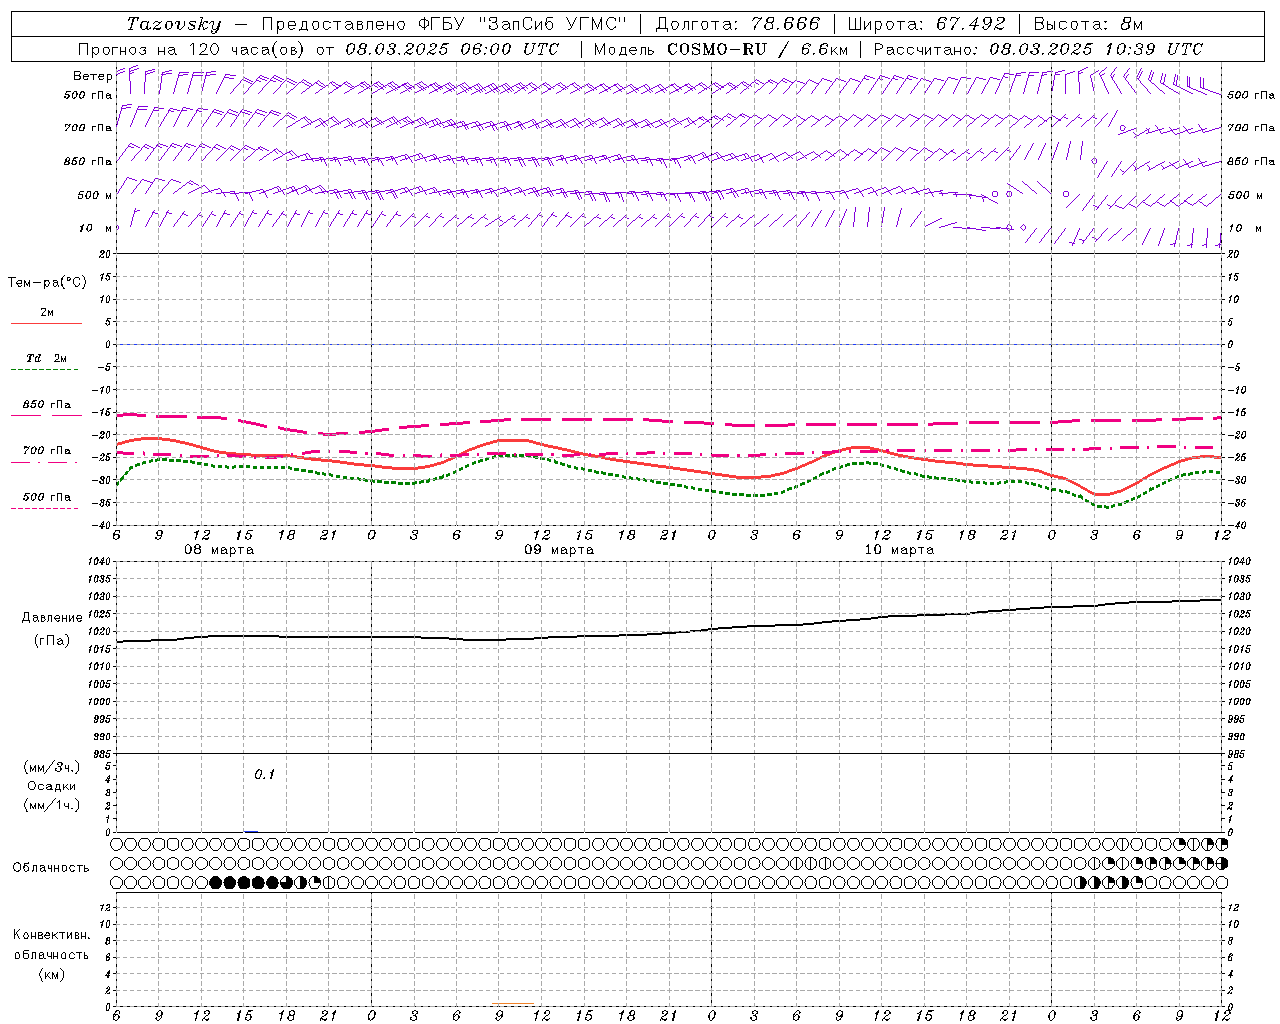This screenshot has width=1280, height=1024.
Task: Click the "Долгота: 78.666" longitude value
Action: point(737,24)
